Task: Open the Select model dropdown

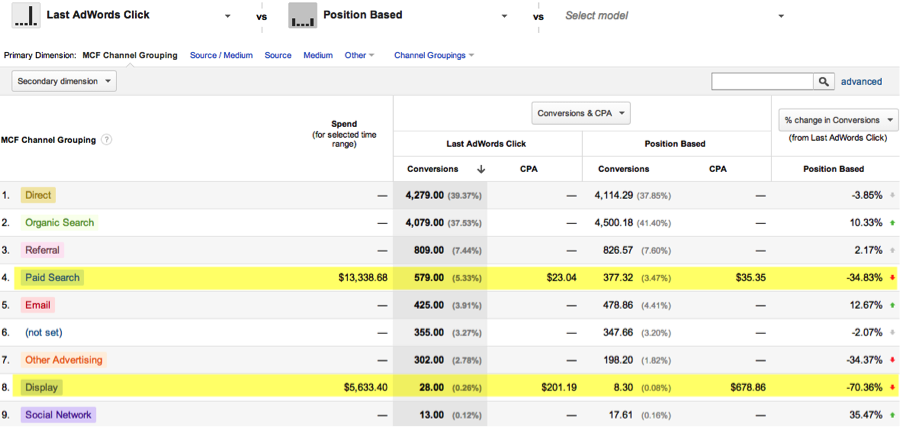Action: [781, 16]
